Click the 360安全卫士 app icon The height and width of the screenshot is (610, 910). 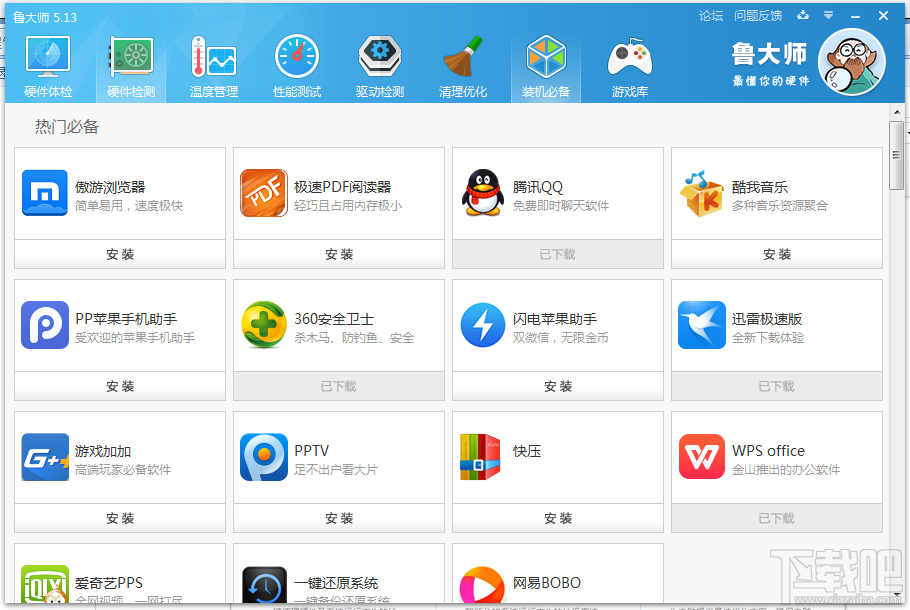click(264, 324)
